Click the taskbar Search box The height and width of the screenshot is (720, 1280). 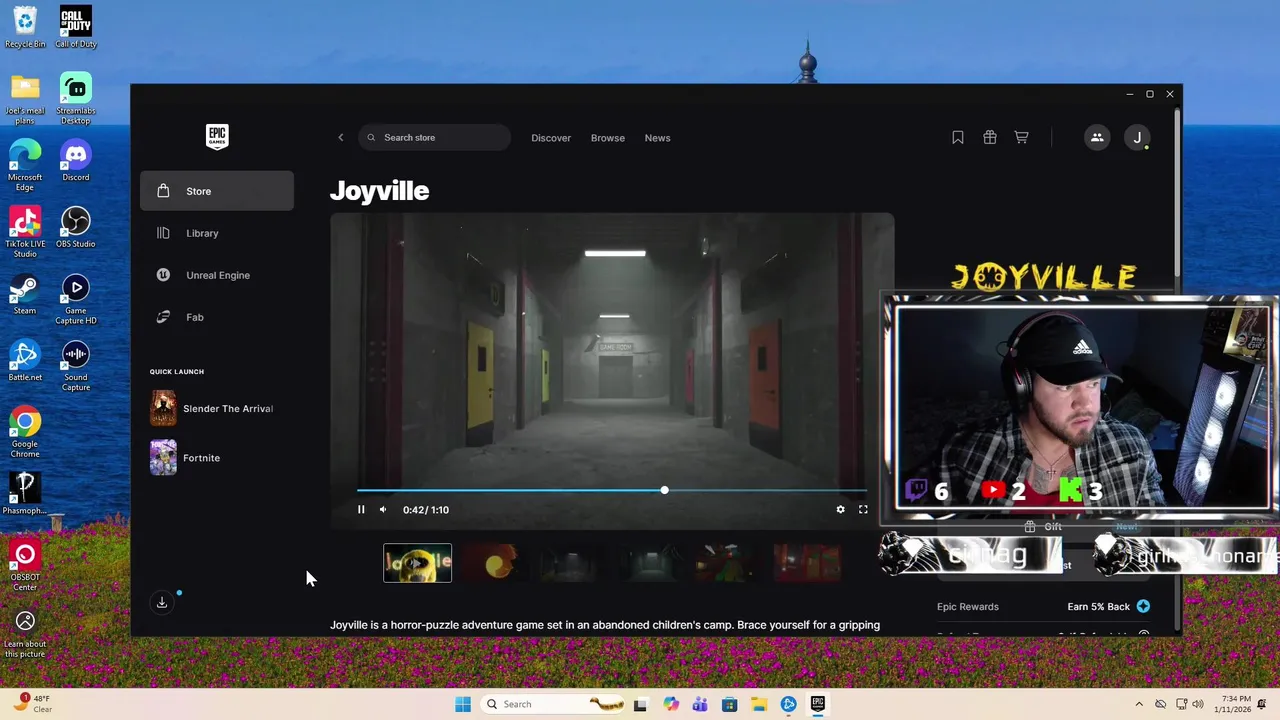click(x=554, y=704)
